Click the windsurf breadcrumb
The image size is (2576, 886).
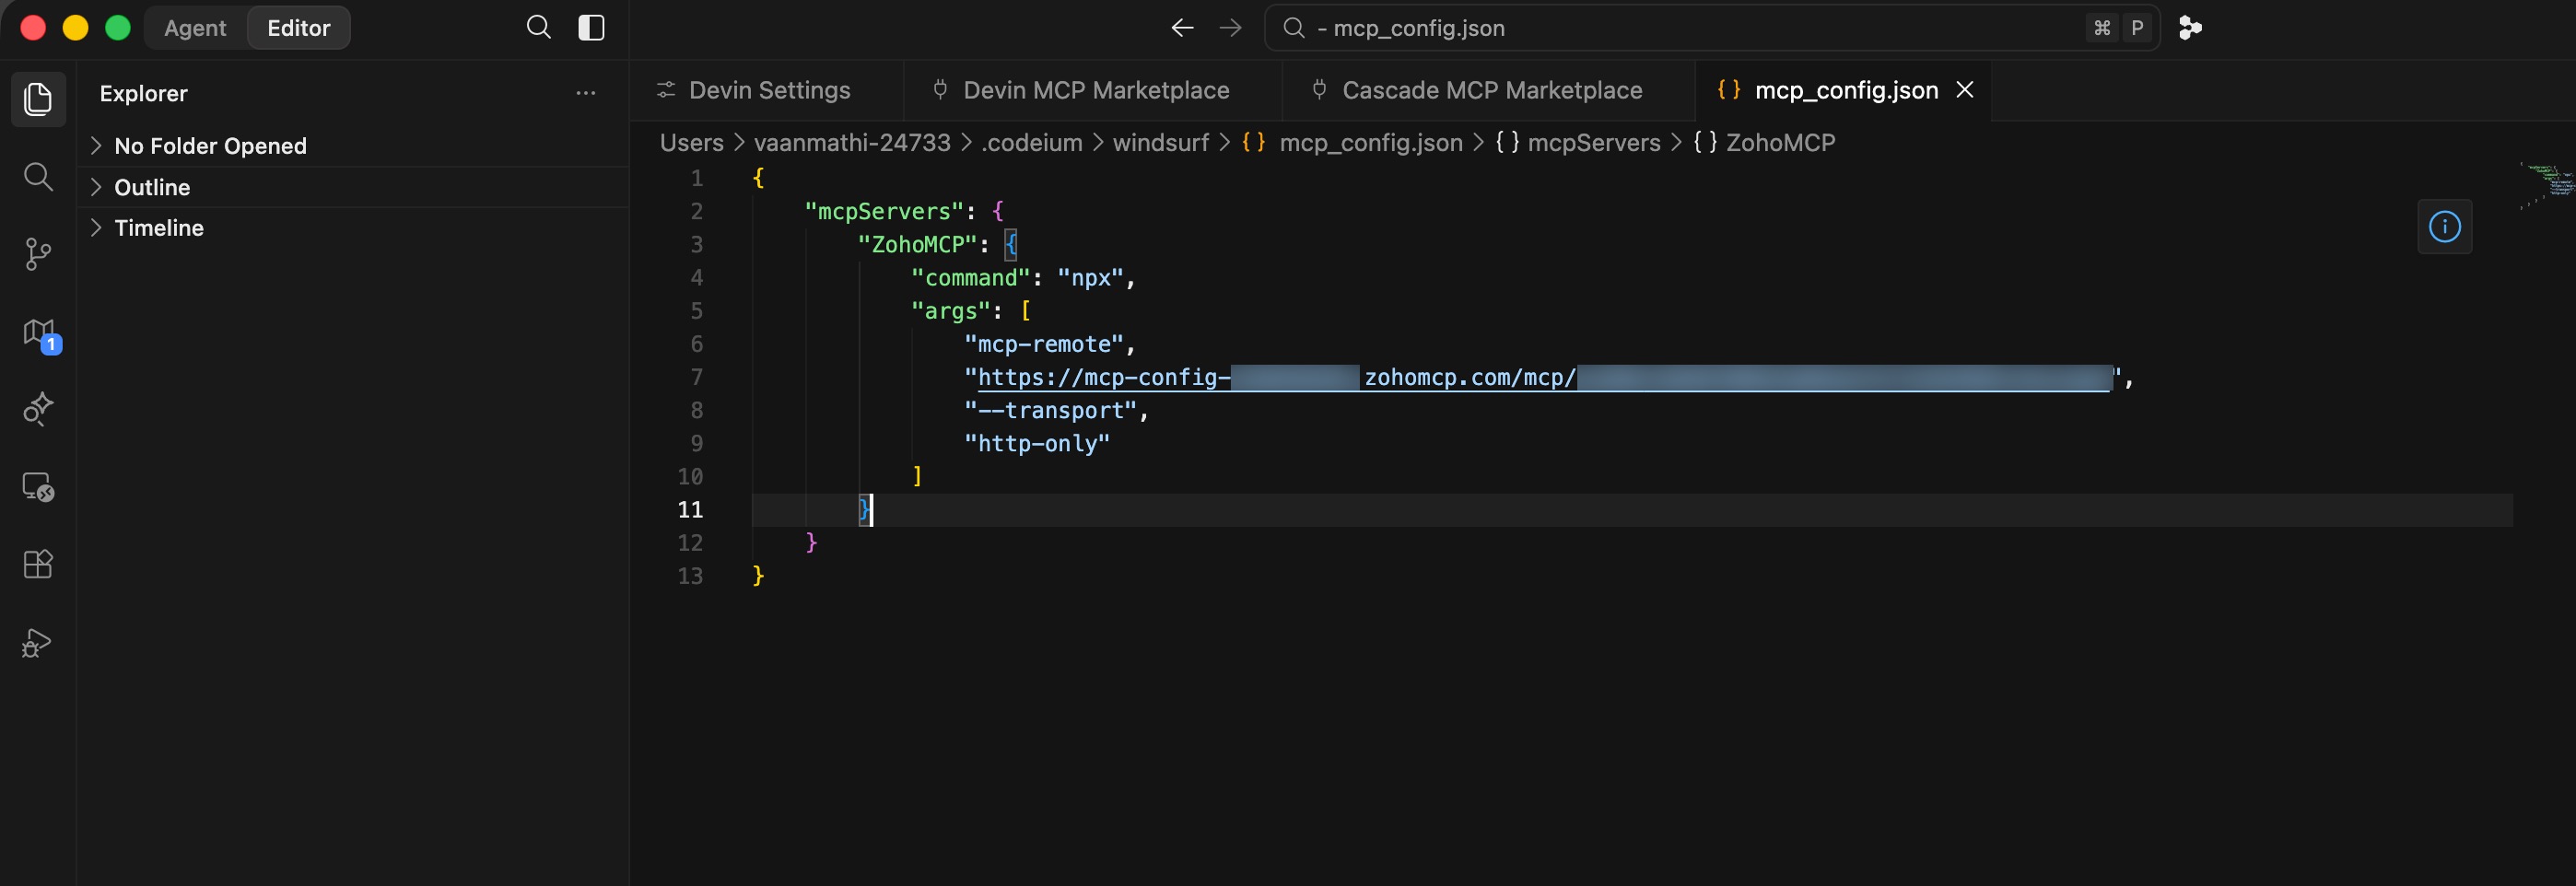(x=1161, y=143)
